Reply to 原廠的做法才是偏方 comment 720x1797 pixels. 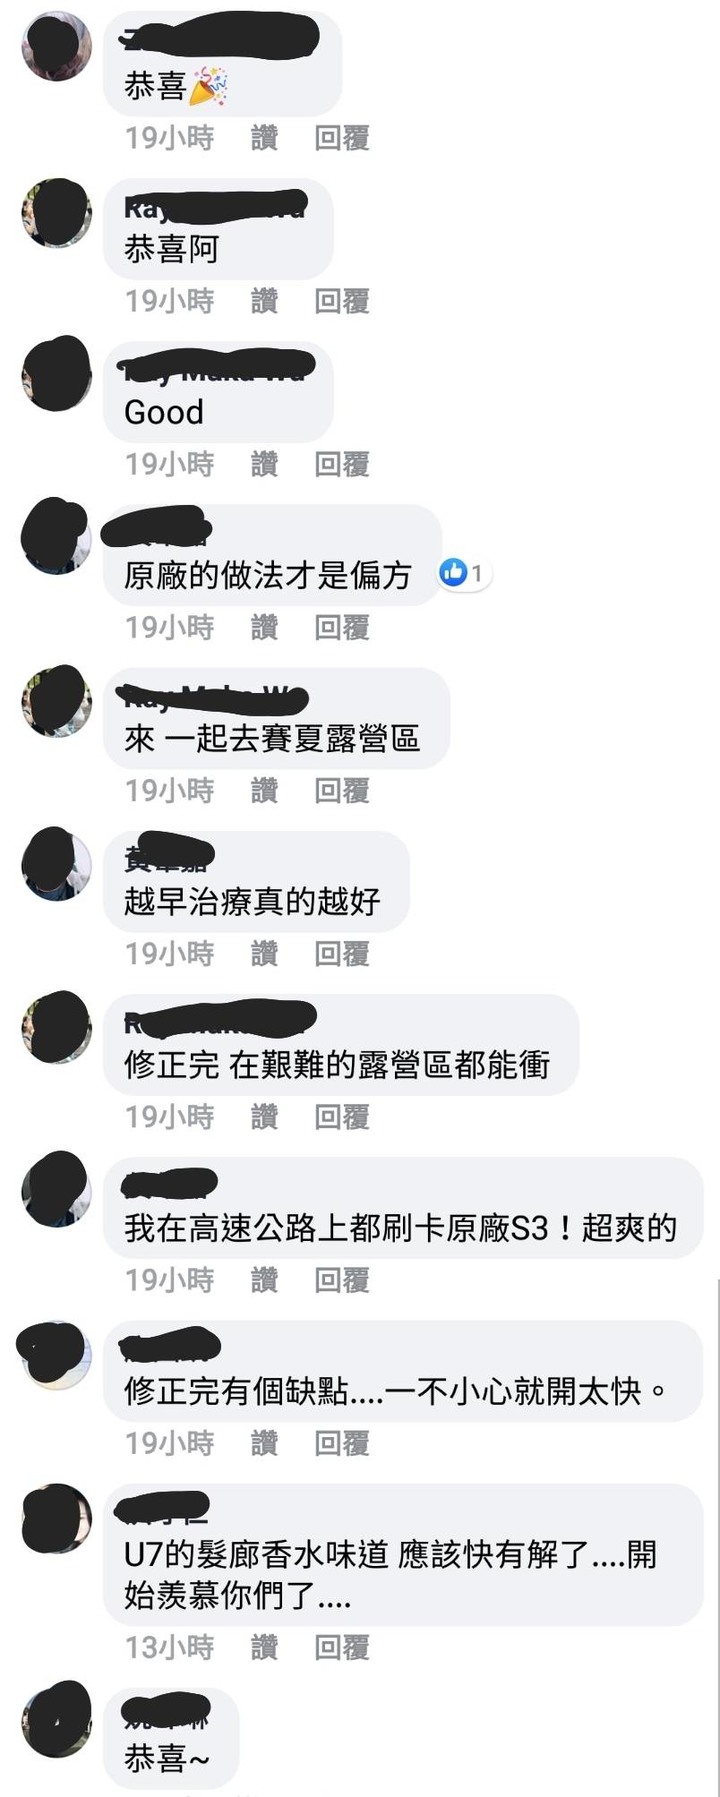tap(342, 627)
